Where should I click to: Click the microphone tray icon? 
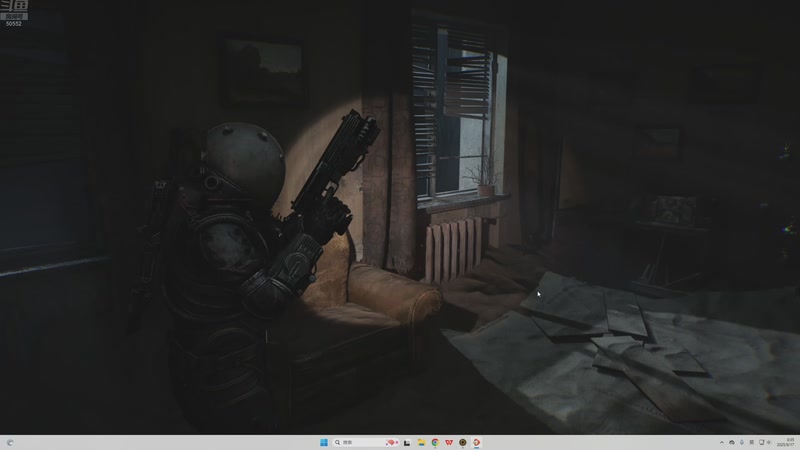pyautogui.click(x=741, y=442)
